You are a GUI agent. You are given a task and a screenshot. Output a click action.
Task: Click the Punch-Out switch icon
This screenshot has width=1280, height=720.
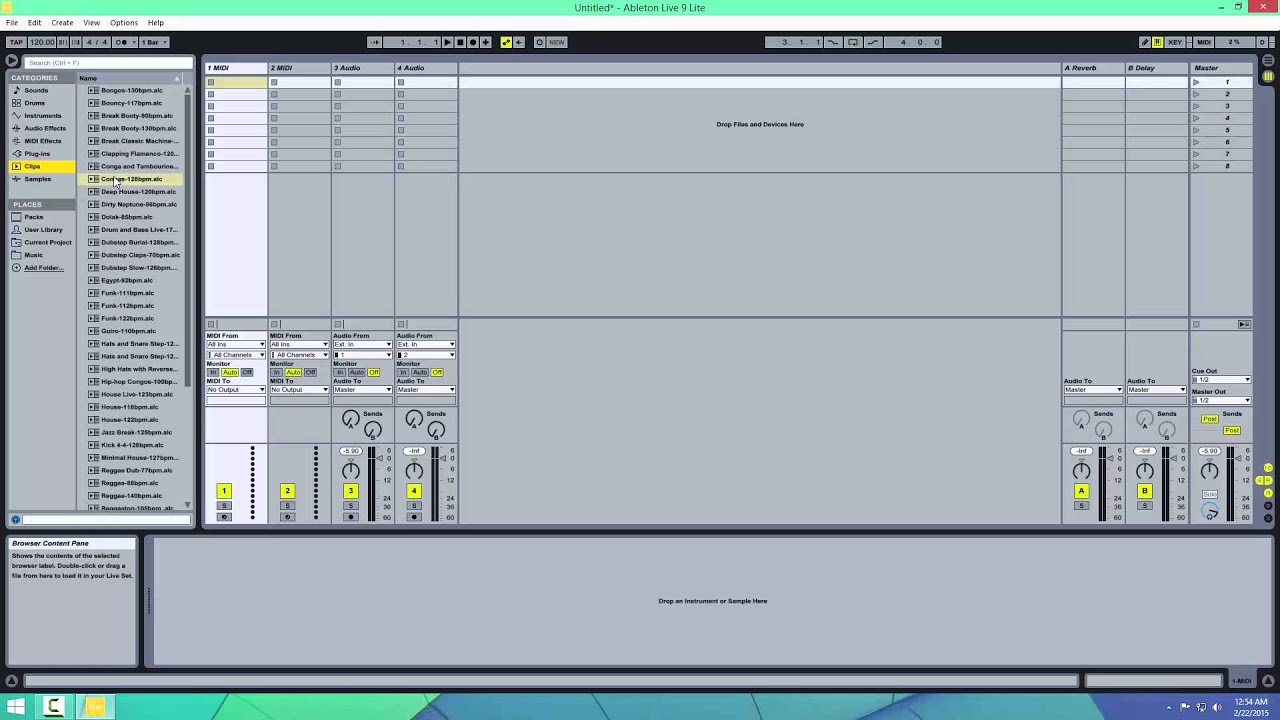pos(873,42)
